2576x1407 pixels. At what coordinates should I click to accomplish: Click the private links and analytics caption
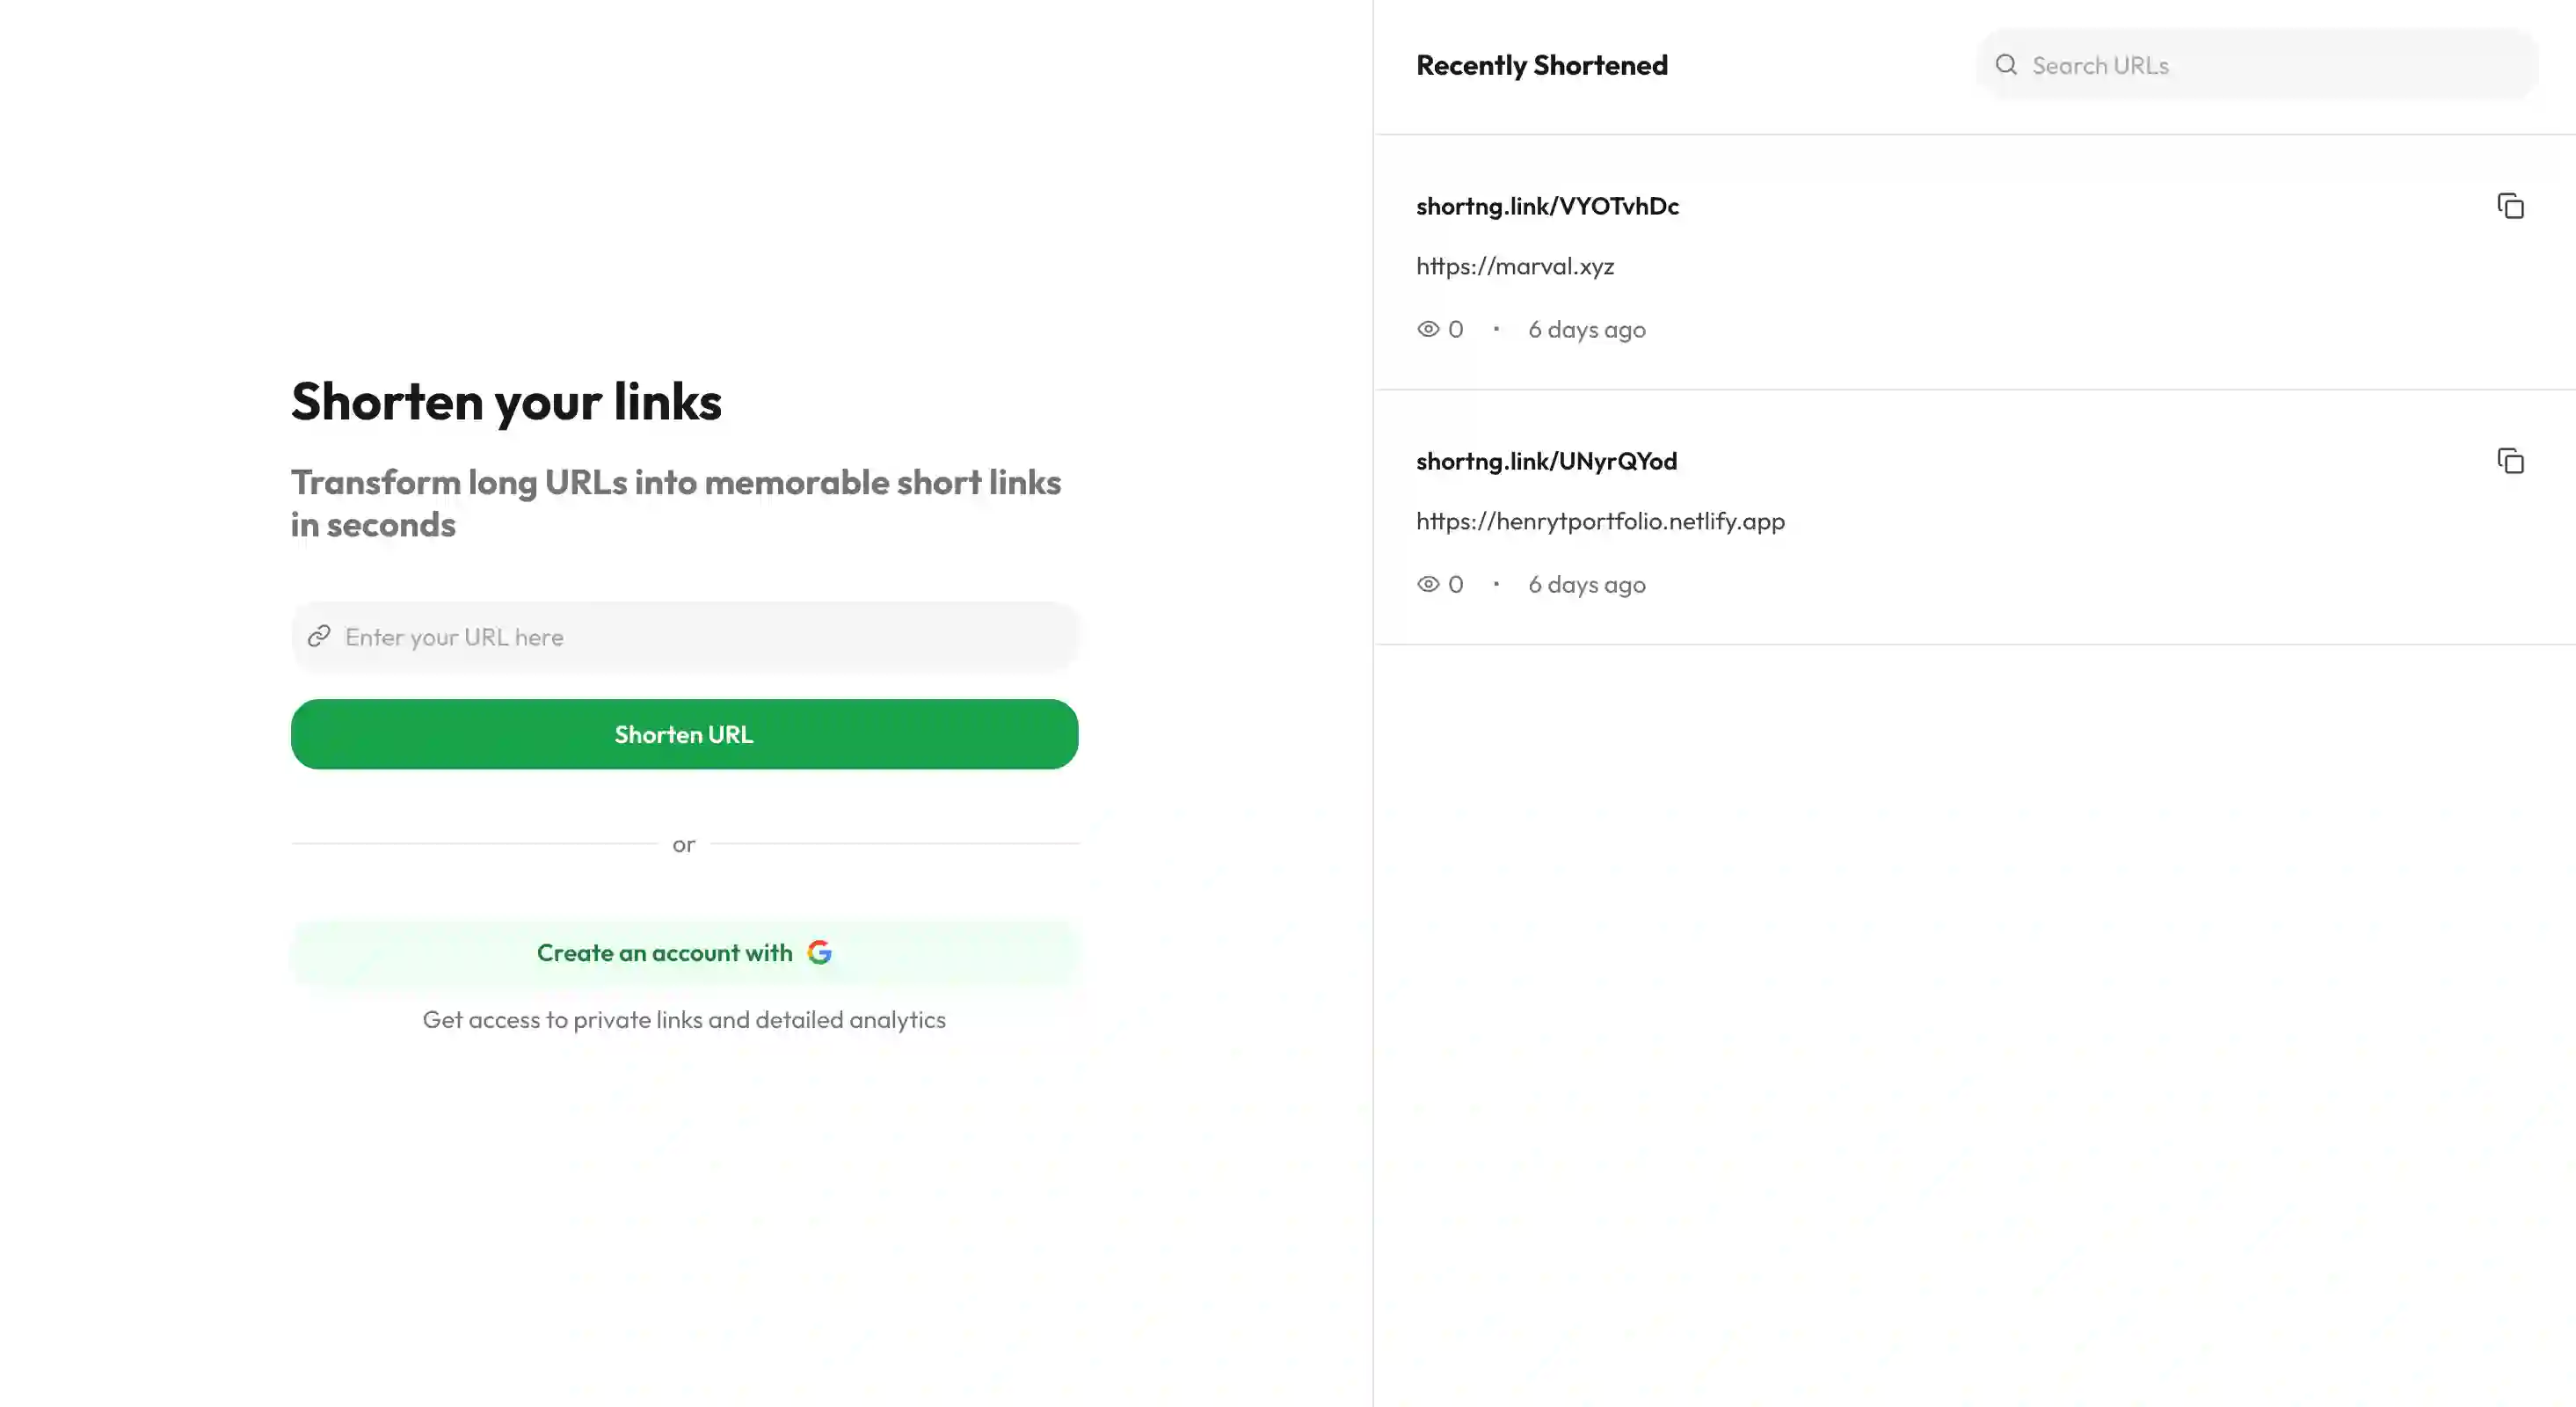coord(684,1019)
